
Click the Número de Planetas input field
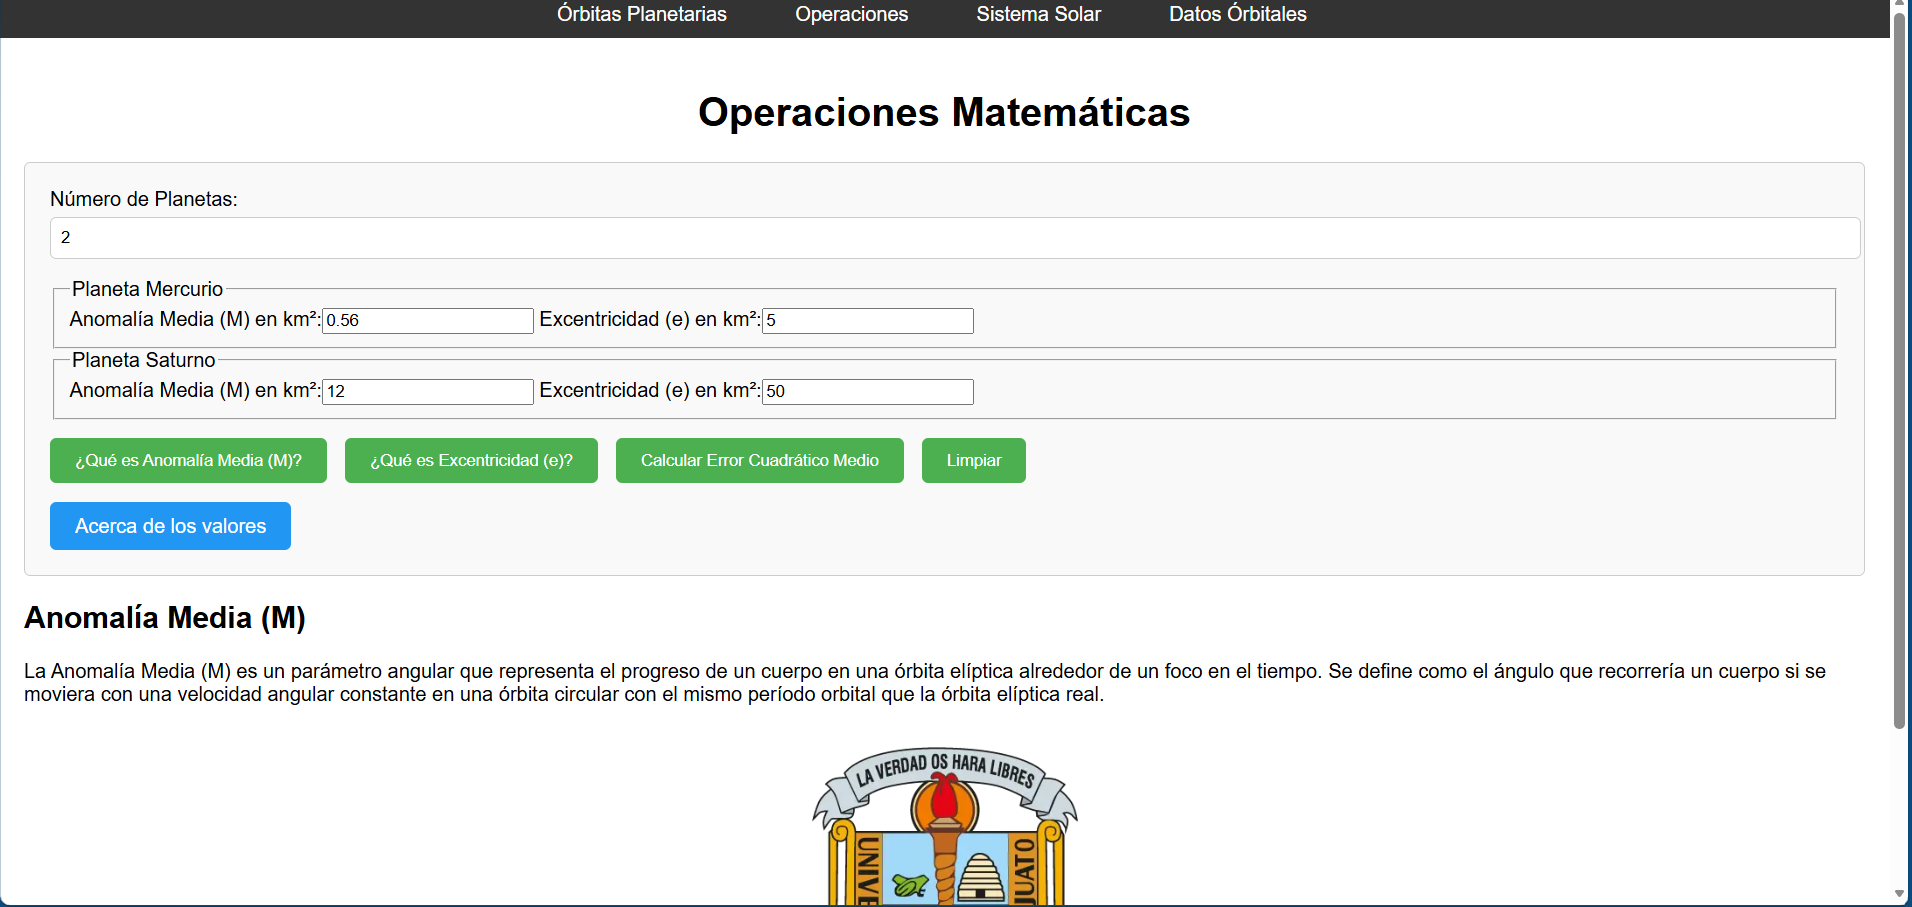(x=955, y=238)
